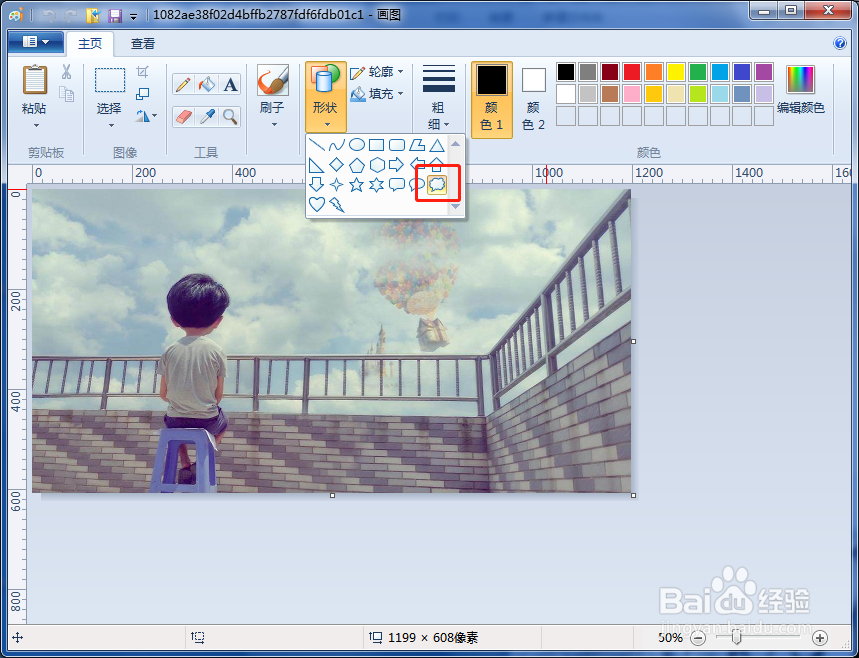Click the shapes gallery scroll down arrow
The height and width of the screenshot is (658, 859).
pyautogui.click(x=455, y=207)
